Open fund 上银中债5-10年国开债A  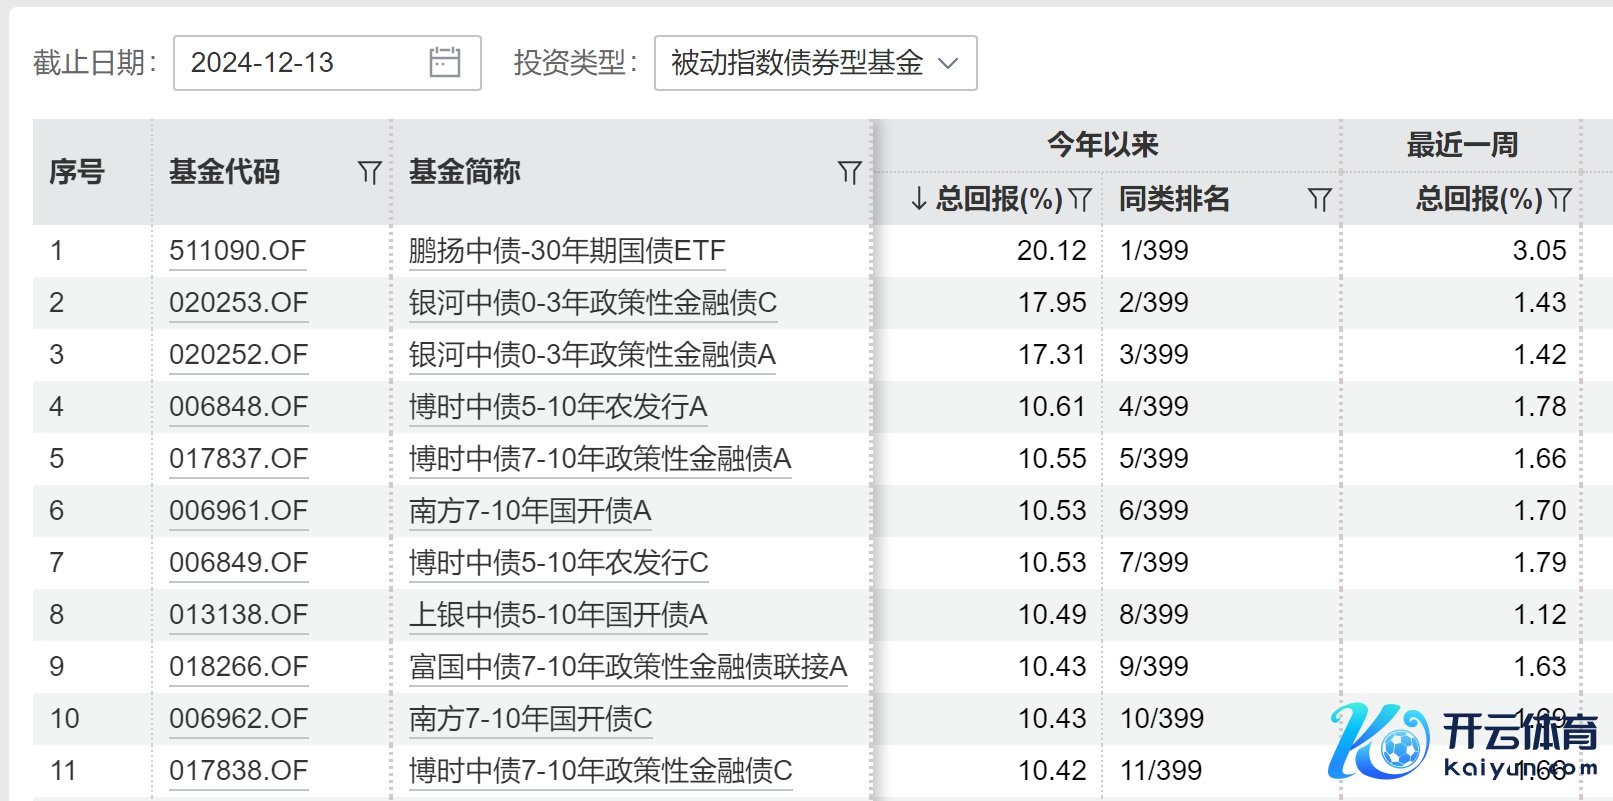[558, 615]
